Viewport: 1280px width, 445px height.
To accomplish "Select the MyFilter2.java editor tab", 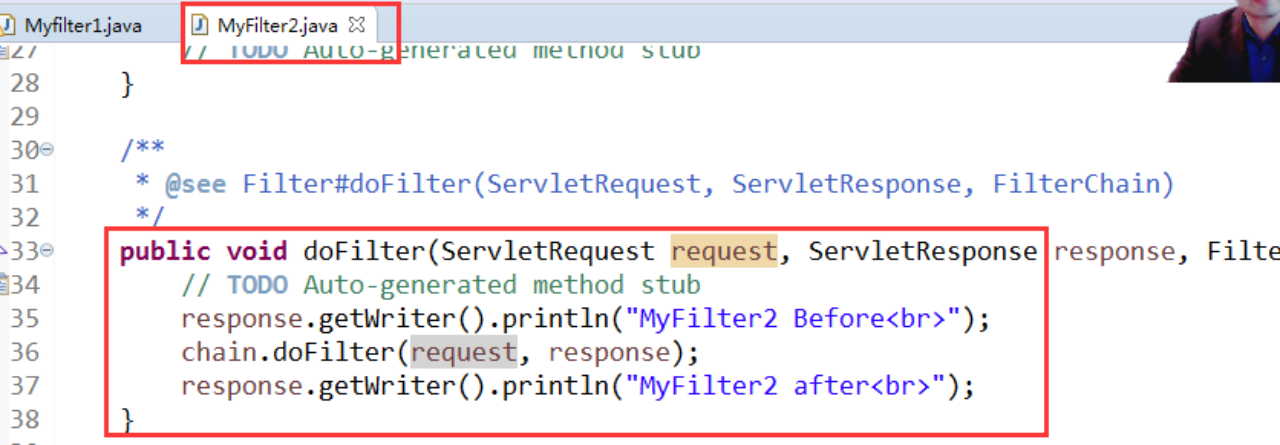I will click(x=277, y=25).
